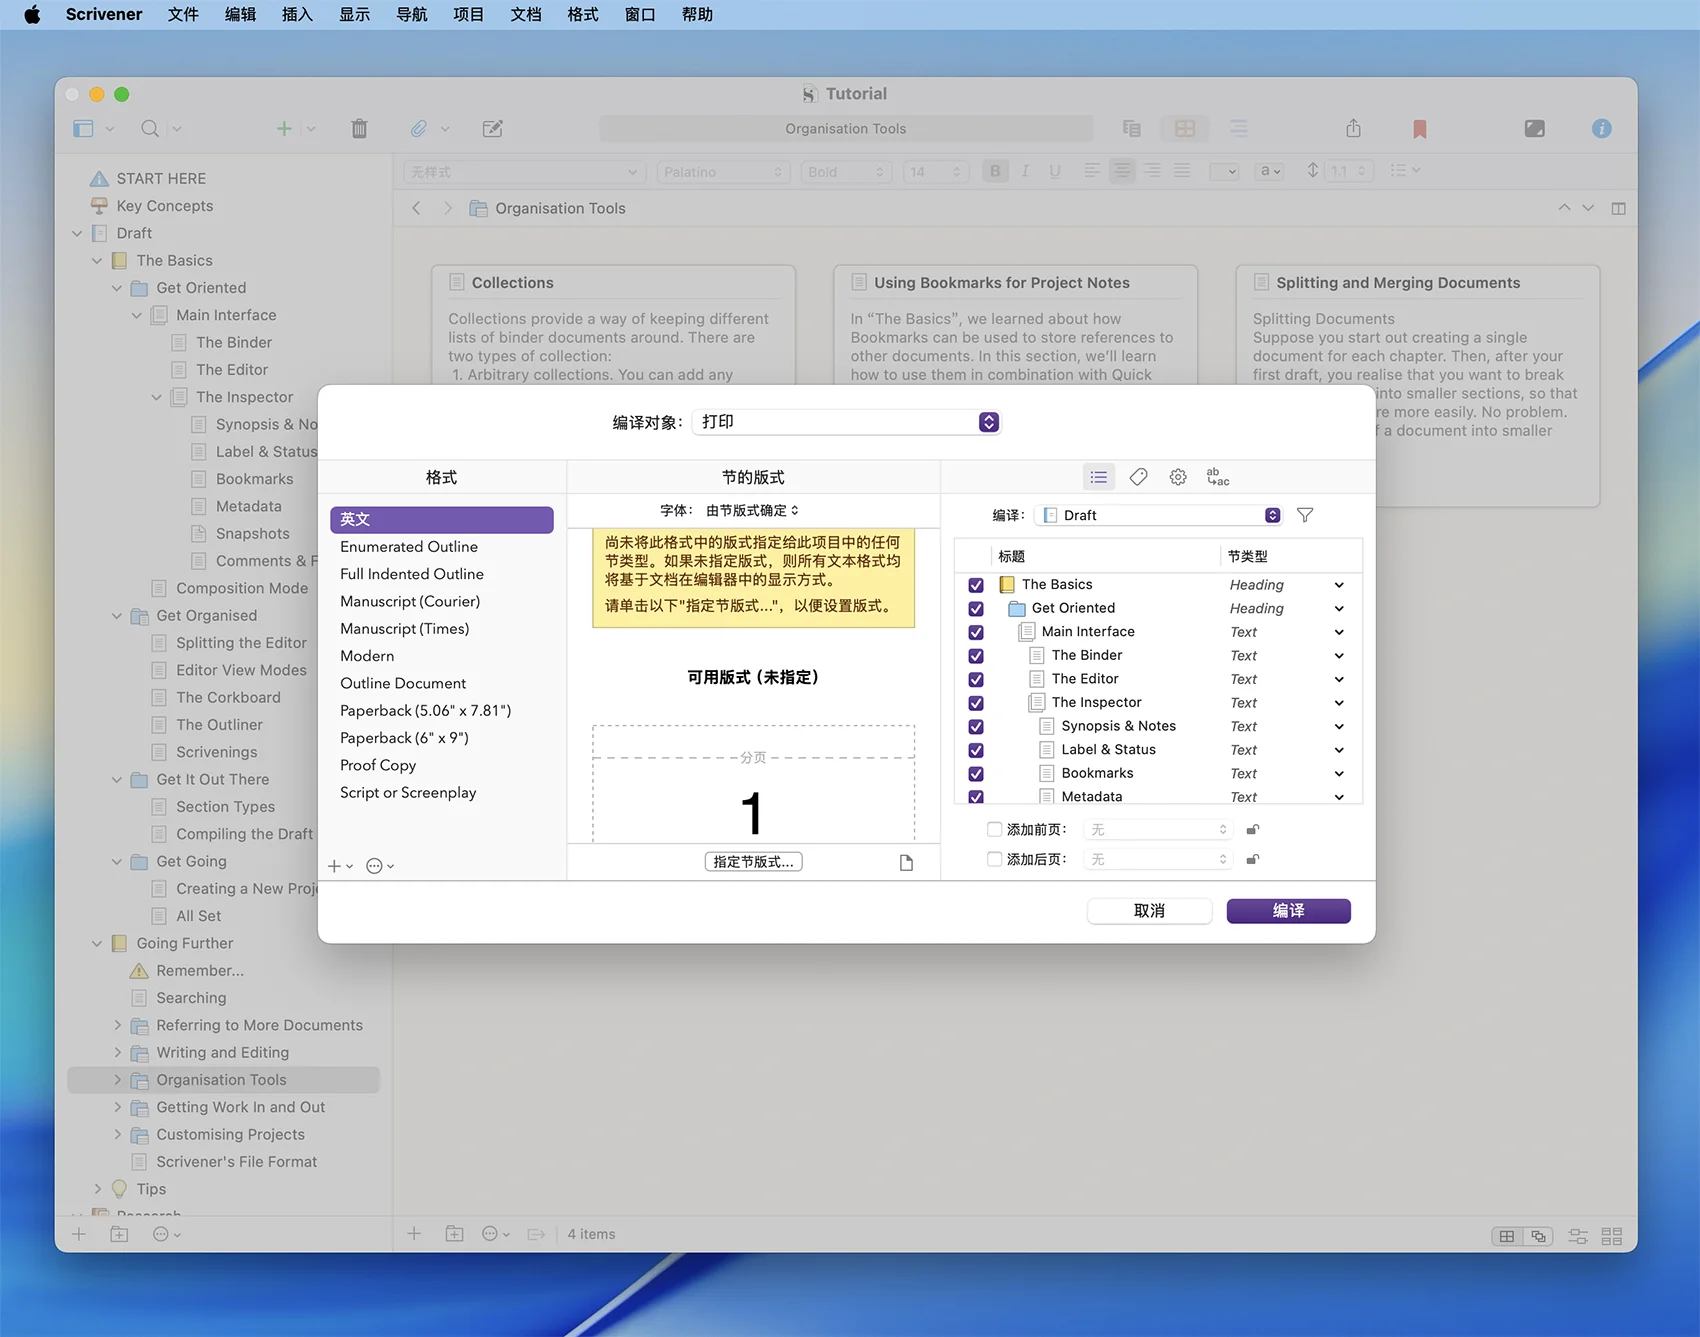Enable the 添加后页 checkbox

[994, 859]
